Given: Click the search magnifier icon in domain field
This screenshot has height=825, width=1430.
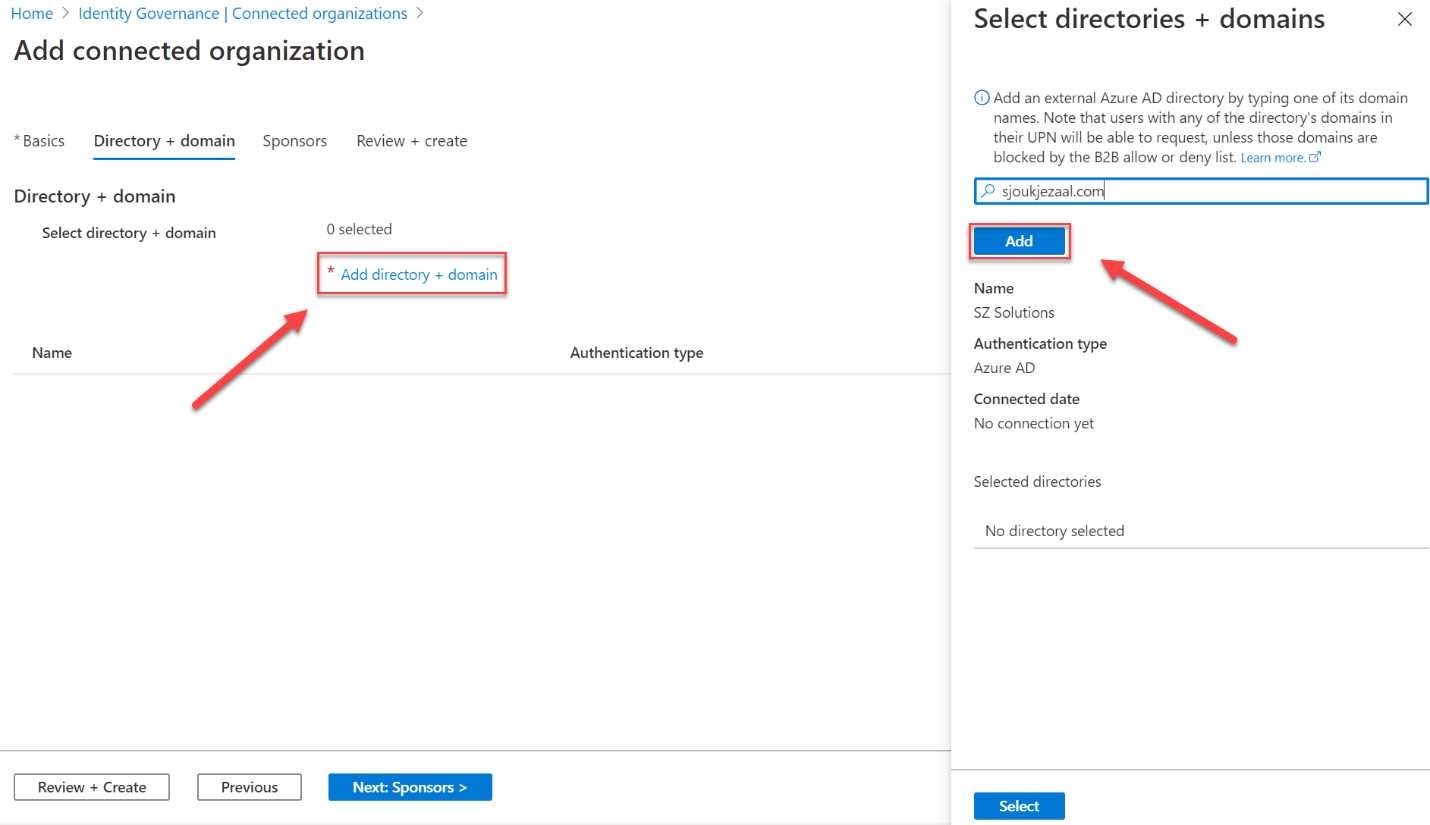Looking at the screenshot, I should click(x=988, y=191).
